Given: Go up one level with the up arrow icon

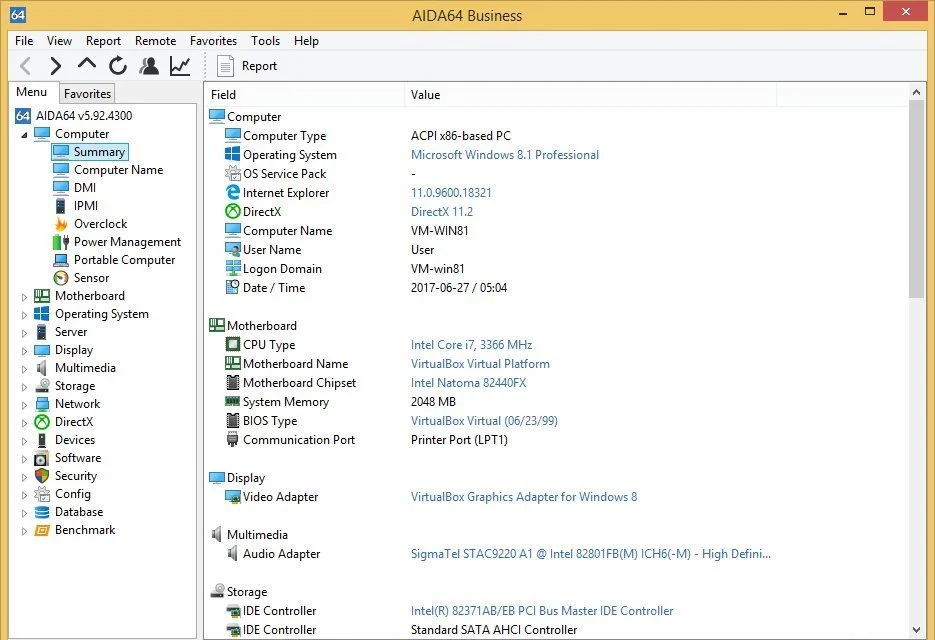Looking at the screenshot, I should coord(87,64).
